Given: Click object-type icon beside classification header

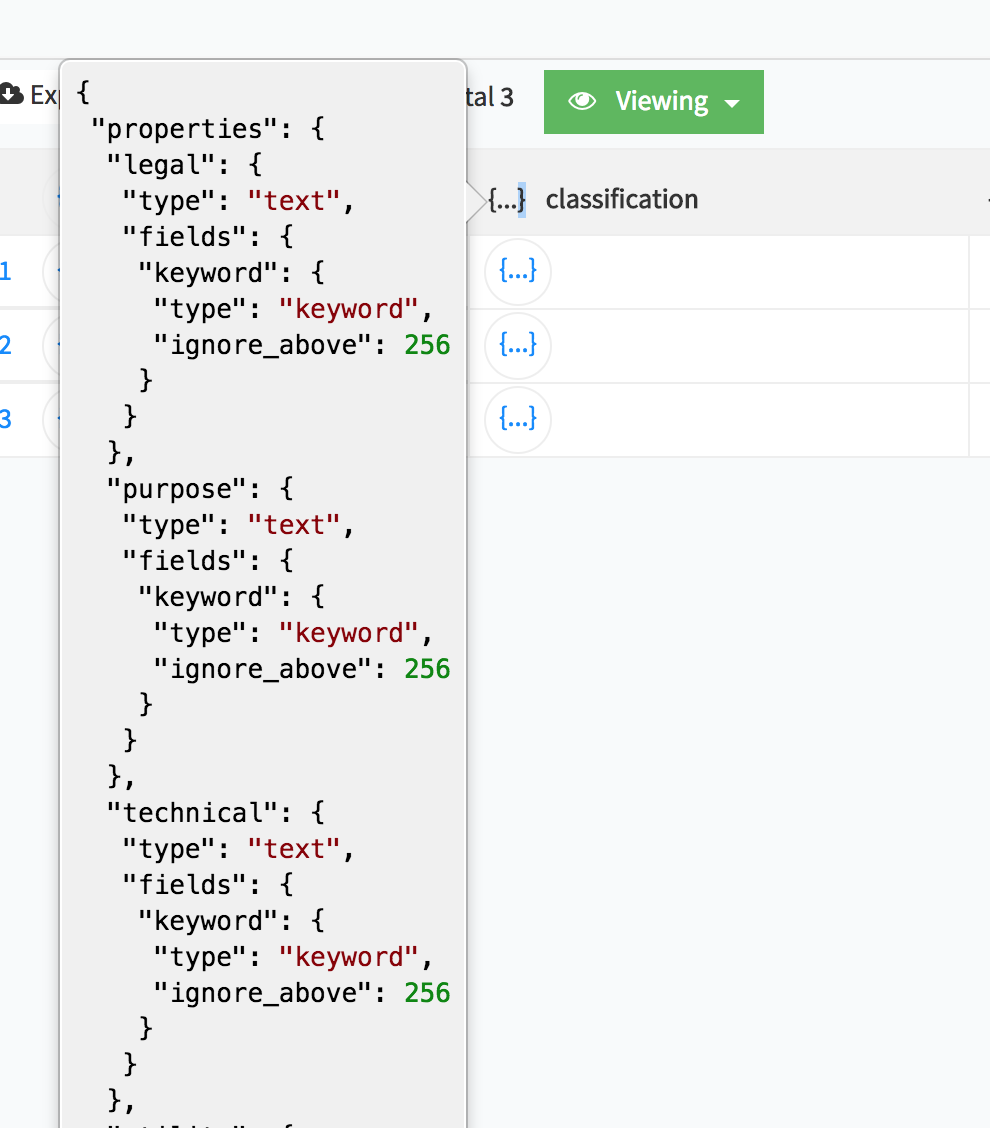Looking at the screenshot, I should (507, 199).
